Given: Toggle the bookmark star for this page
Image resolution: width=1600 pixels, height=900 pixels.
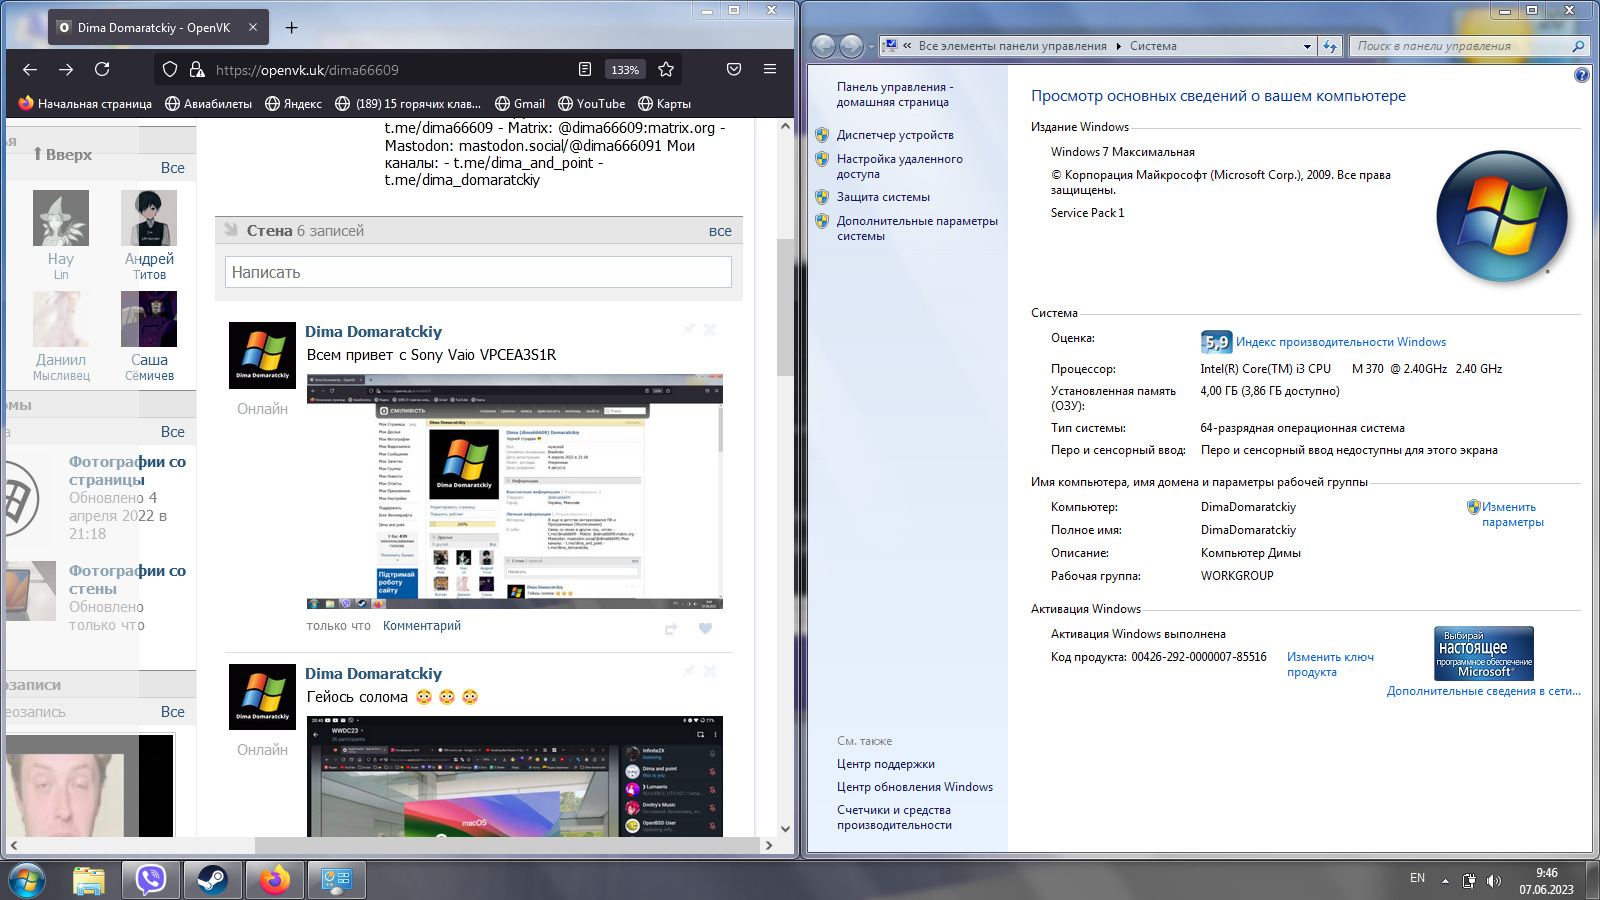Looking at the screenshot, I should click(666, 69).
